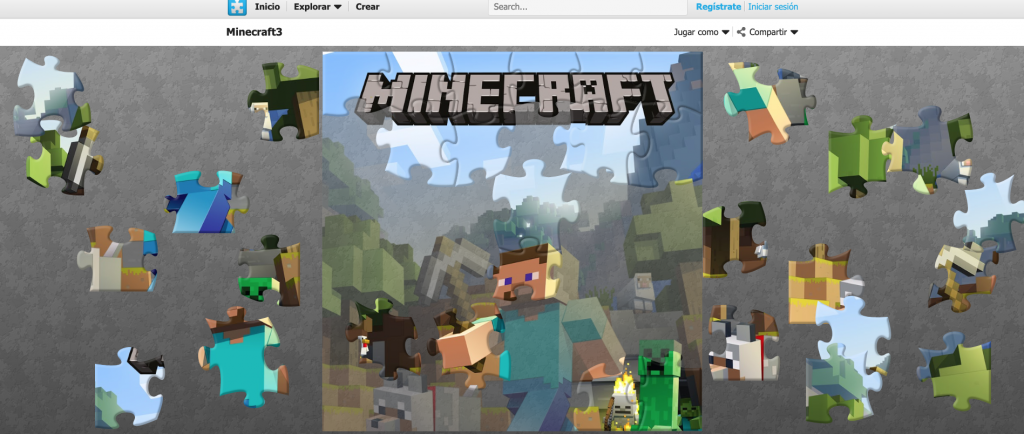
Task: Click the Minecraft logo on the puzzle board
Action: tap(512, 100)
